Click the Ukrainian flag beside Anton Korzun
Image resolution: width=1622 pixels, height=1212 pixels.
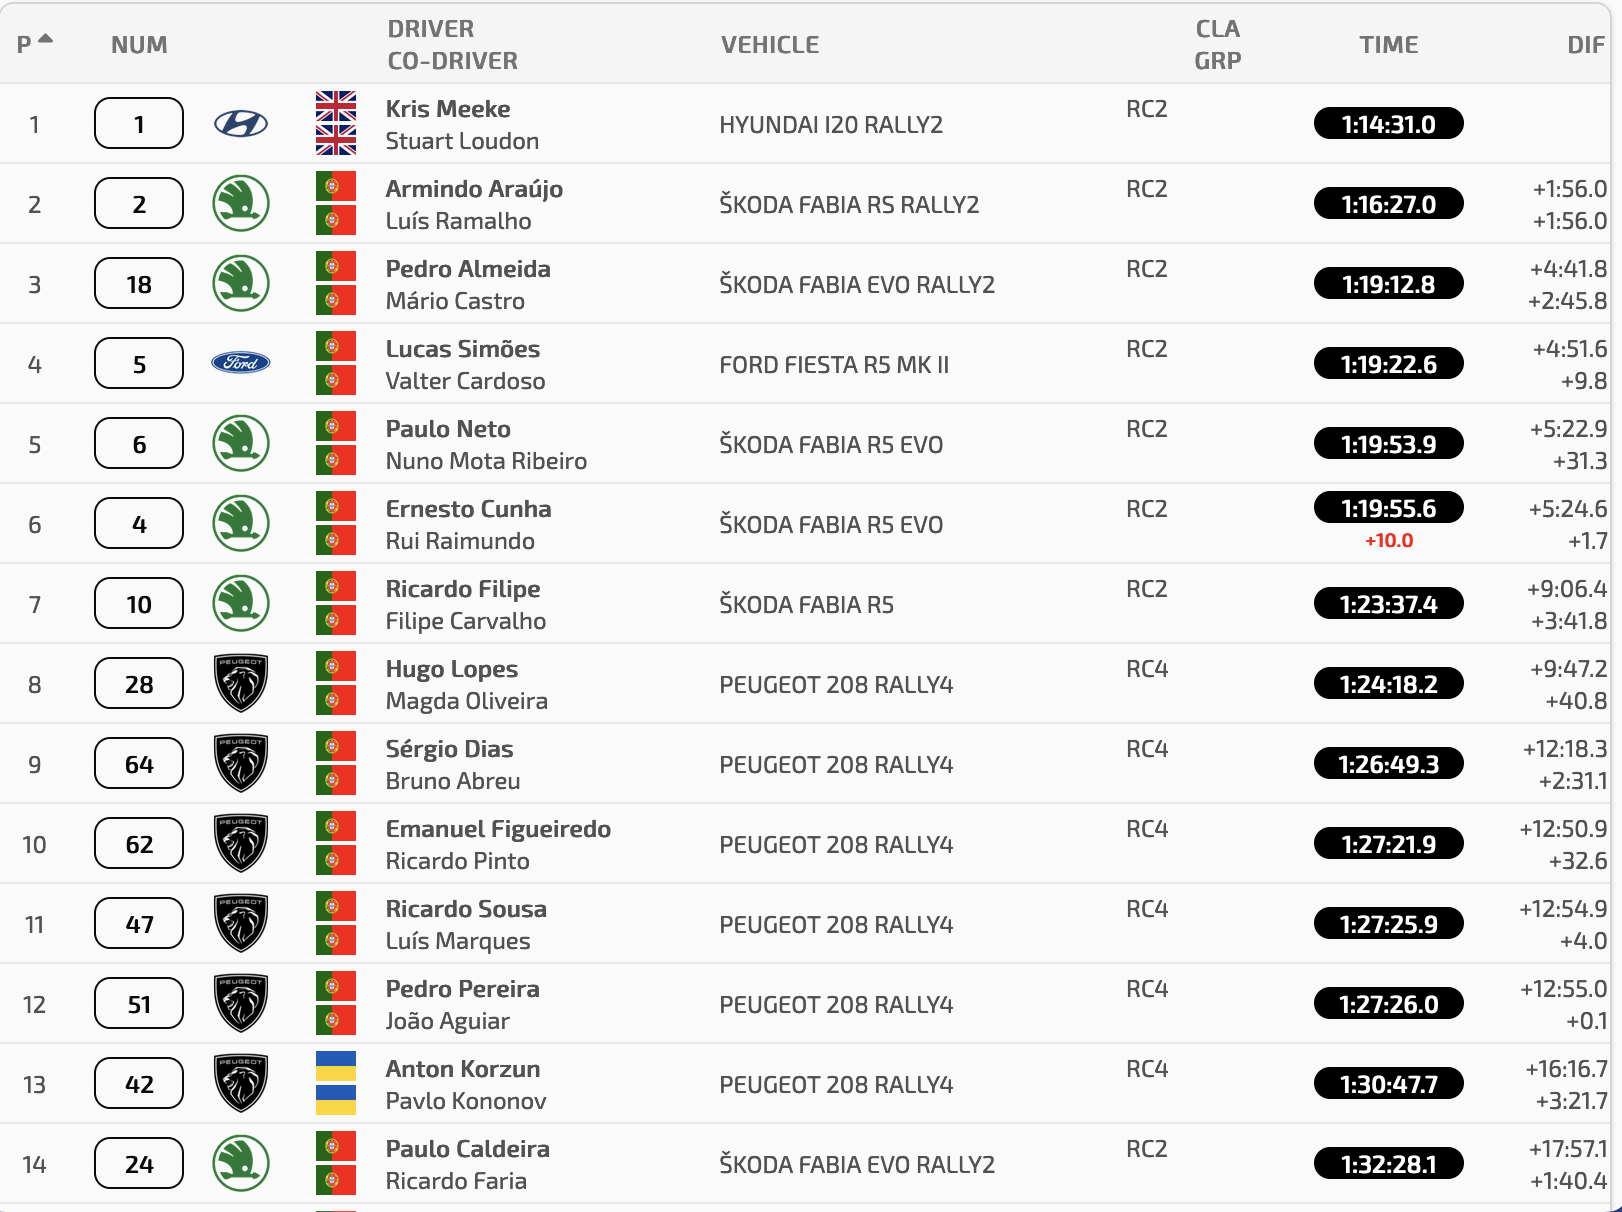336,1067
